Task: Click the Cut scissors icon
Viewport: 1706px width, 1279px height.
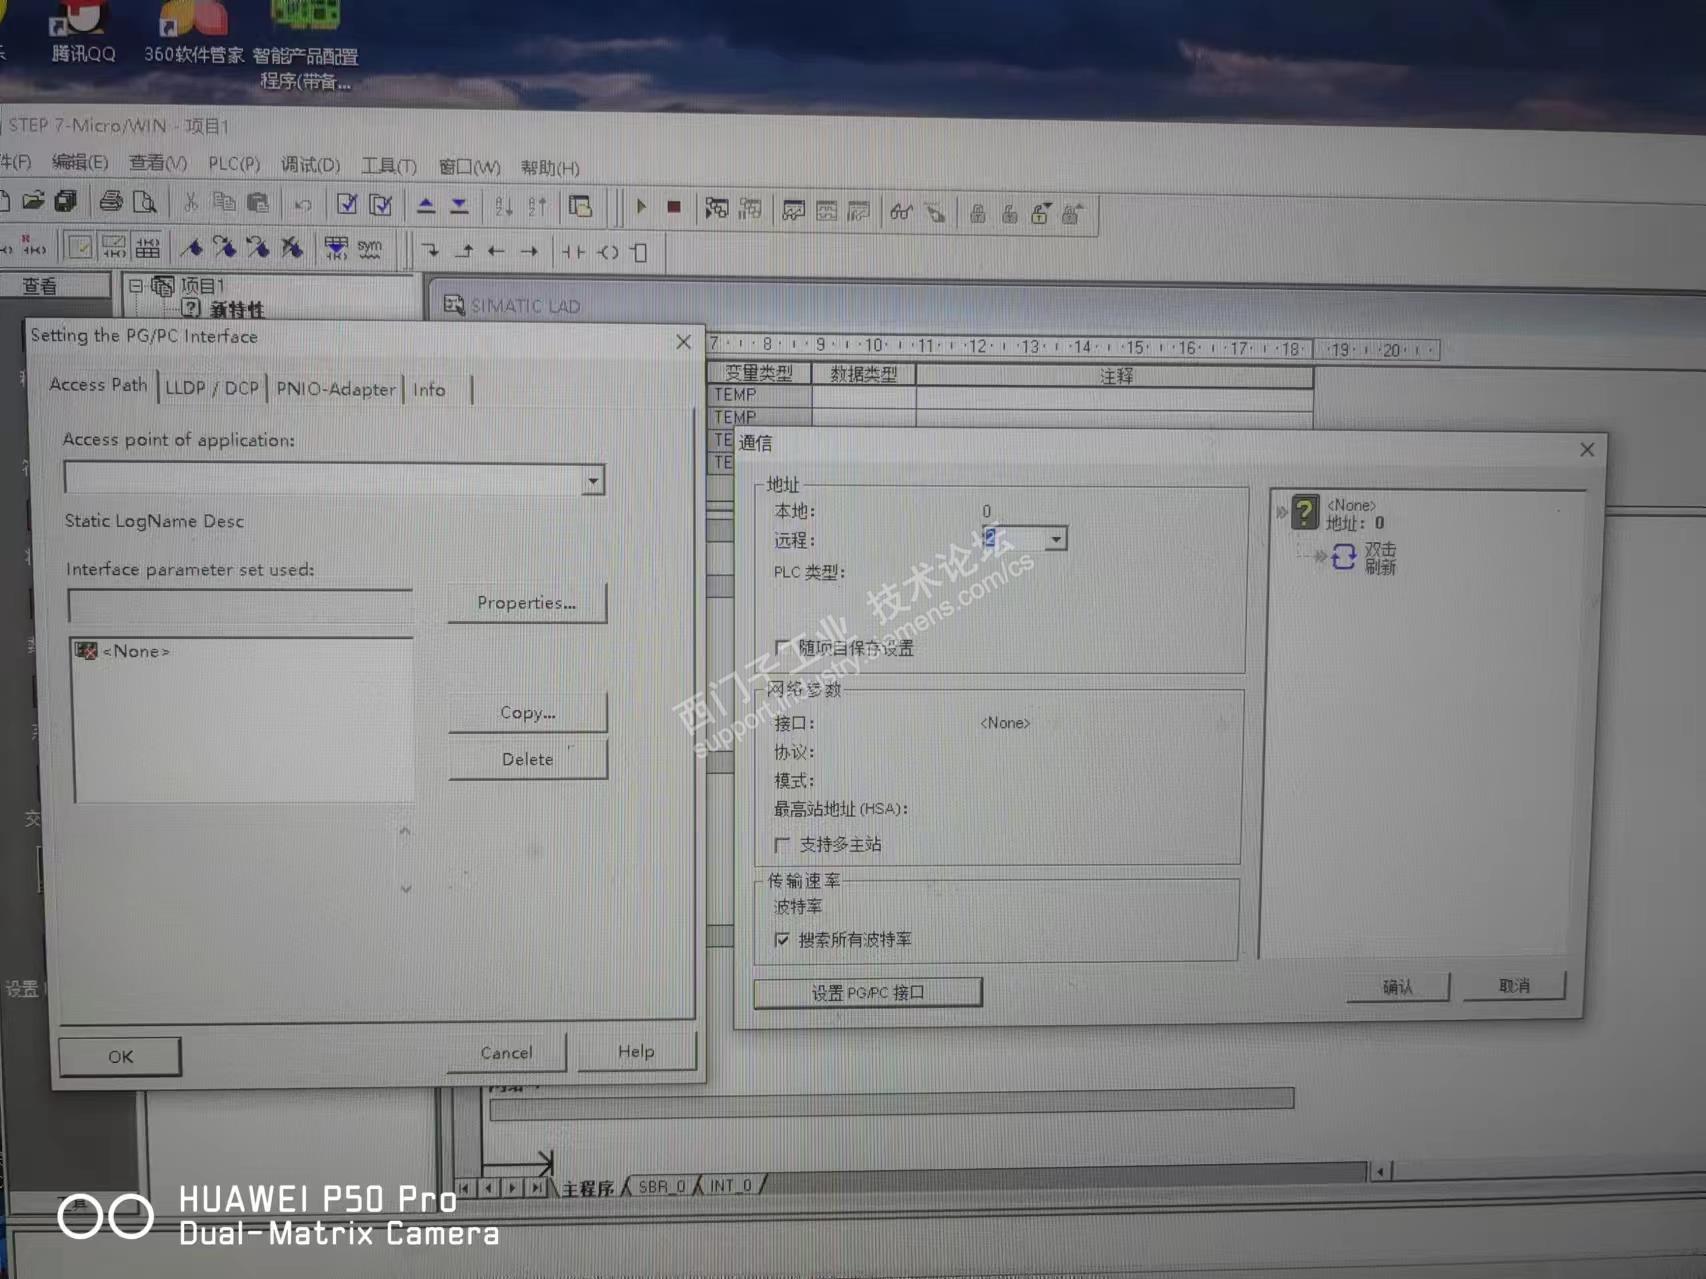Action: pyautogui.click(x=190, y=203)
